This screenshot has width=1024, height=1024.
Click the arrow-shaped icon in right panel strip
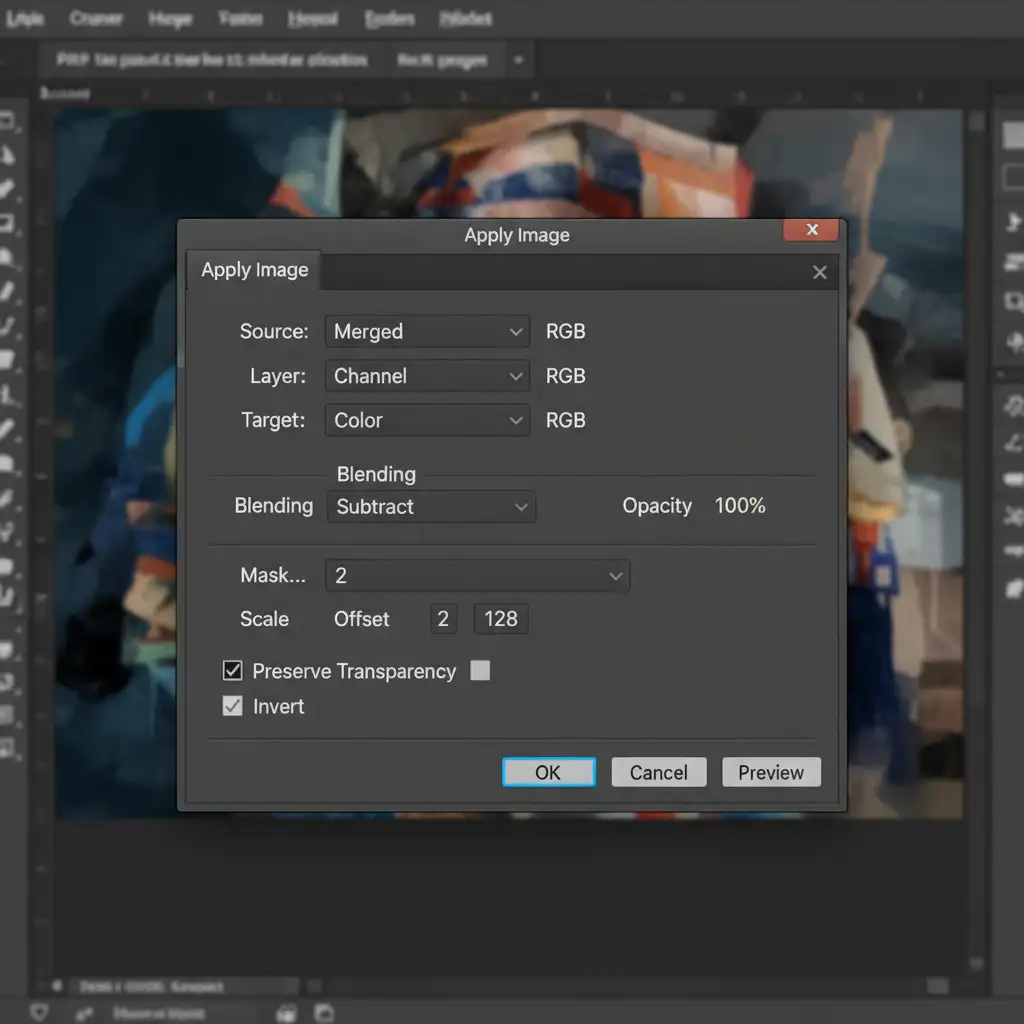pyautogui.click(x=1013, y=222)
